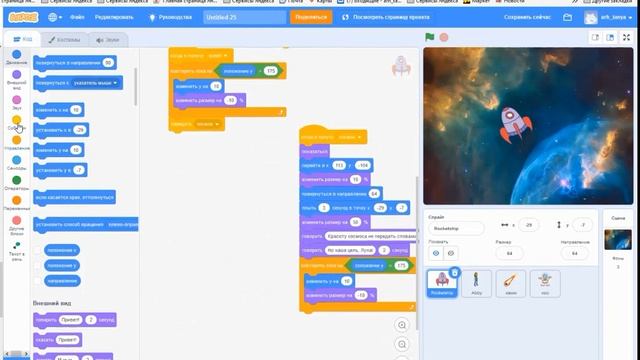Select the fourth robot sprite thumbnail

pos(545,283)
